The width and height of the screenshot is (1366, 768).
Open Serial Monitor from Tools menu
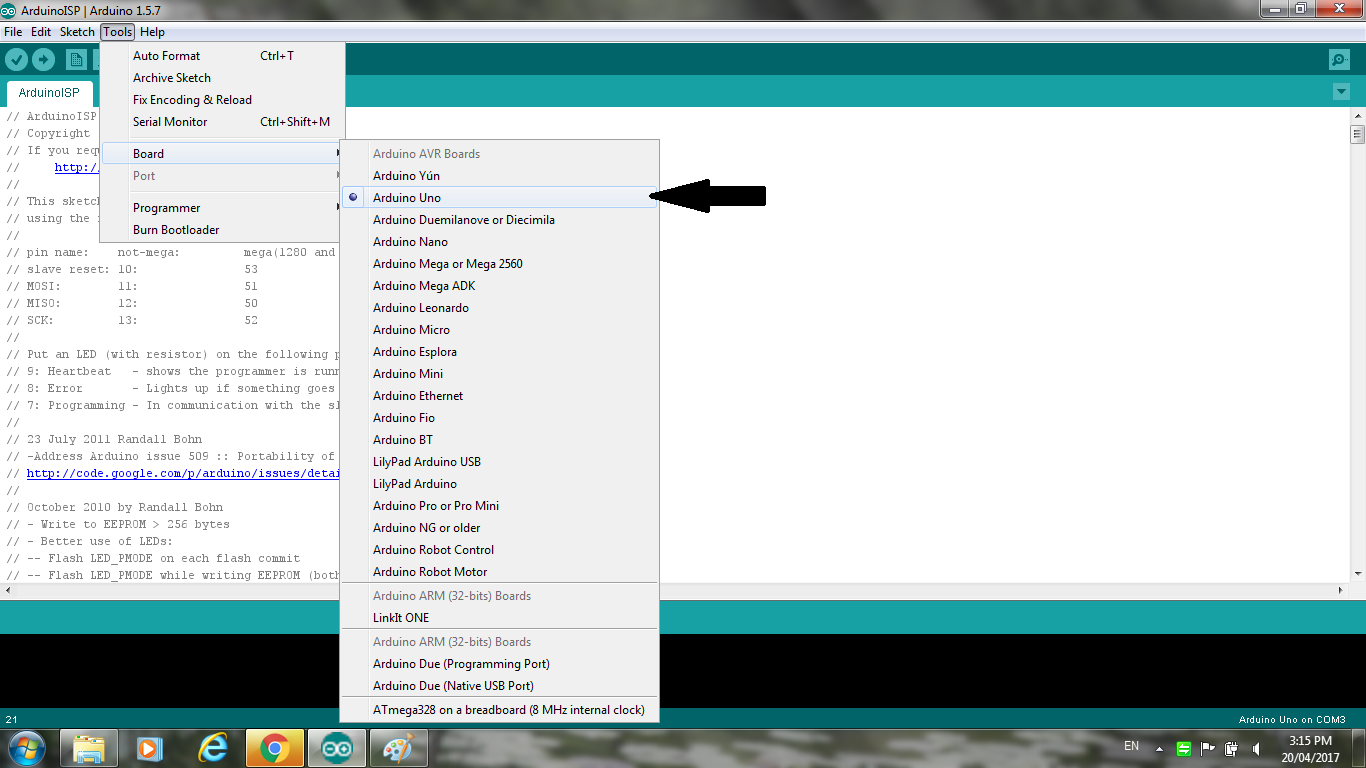[223, 122]
